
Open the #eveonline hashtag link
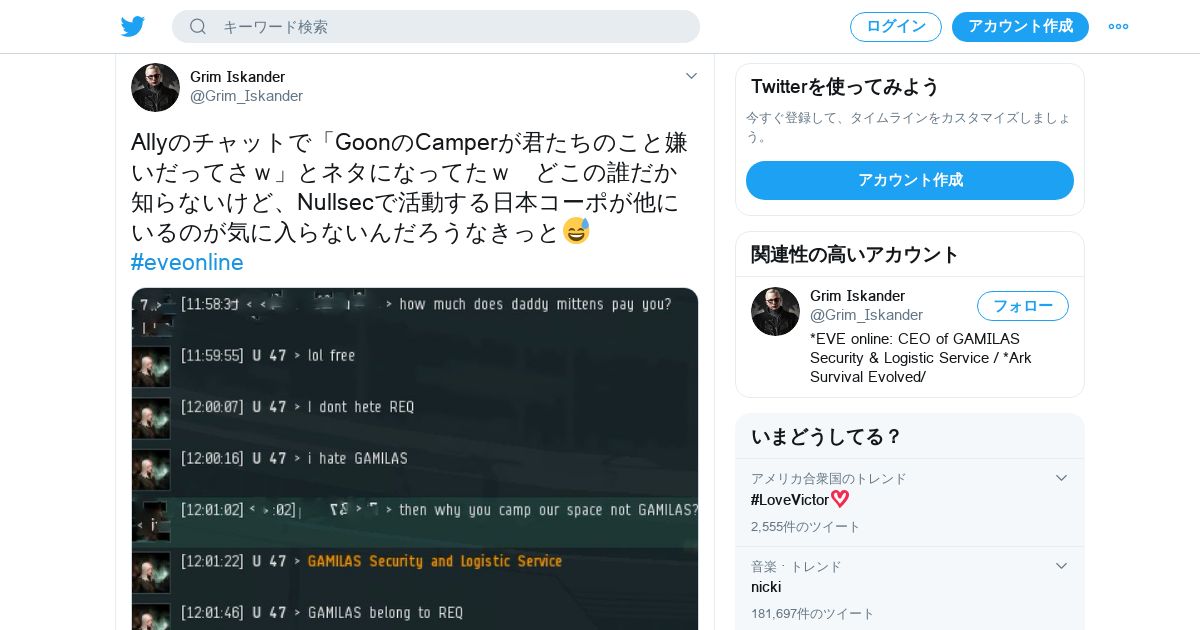tap(187, 262)
